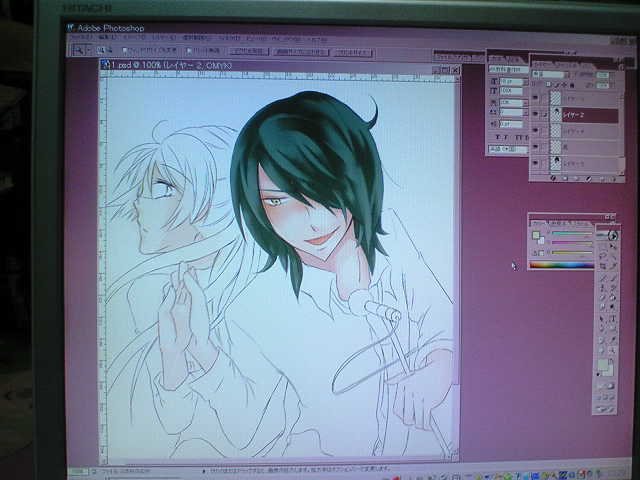The width and height of the screenshot is (640, 480).
Task: Select the Path Selection tool in the toolbox
Action: click(x=603, y=318)
